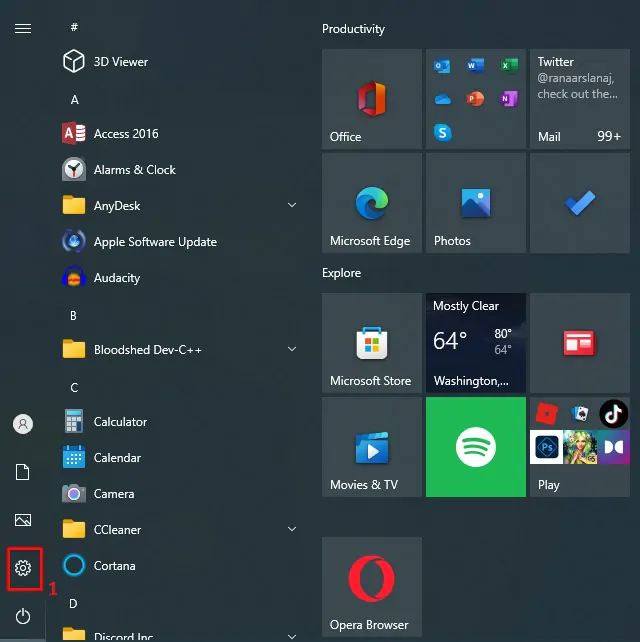
Task: Launch Access 2016
Action: [x=179, y=133]
